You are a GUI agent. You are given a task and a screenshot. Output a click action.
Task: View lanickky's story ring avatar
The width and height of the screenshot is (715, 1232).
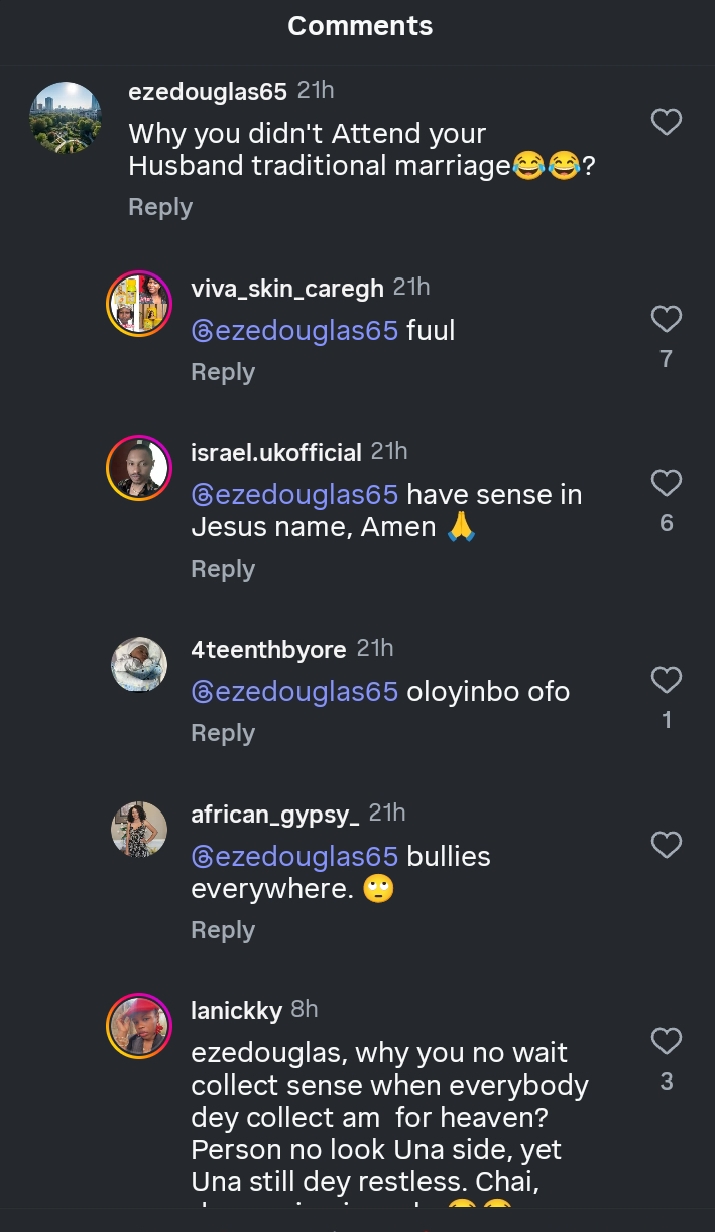[x=139, y=1026]
